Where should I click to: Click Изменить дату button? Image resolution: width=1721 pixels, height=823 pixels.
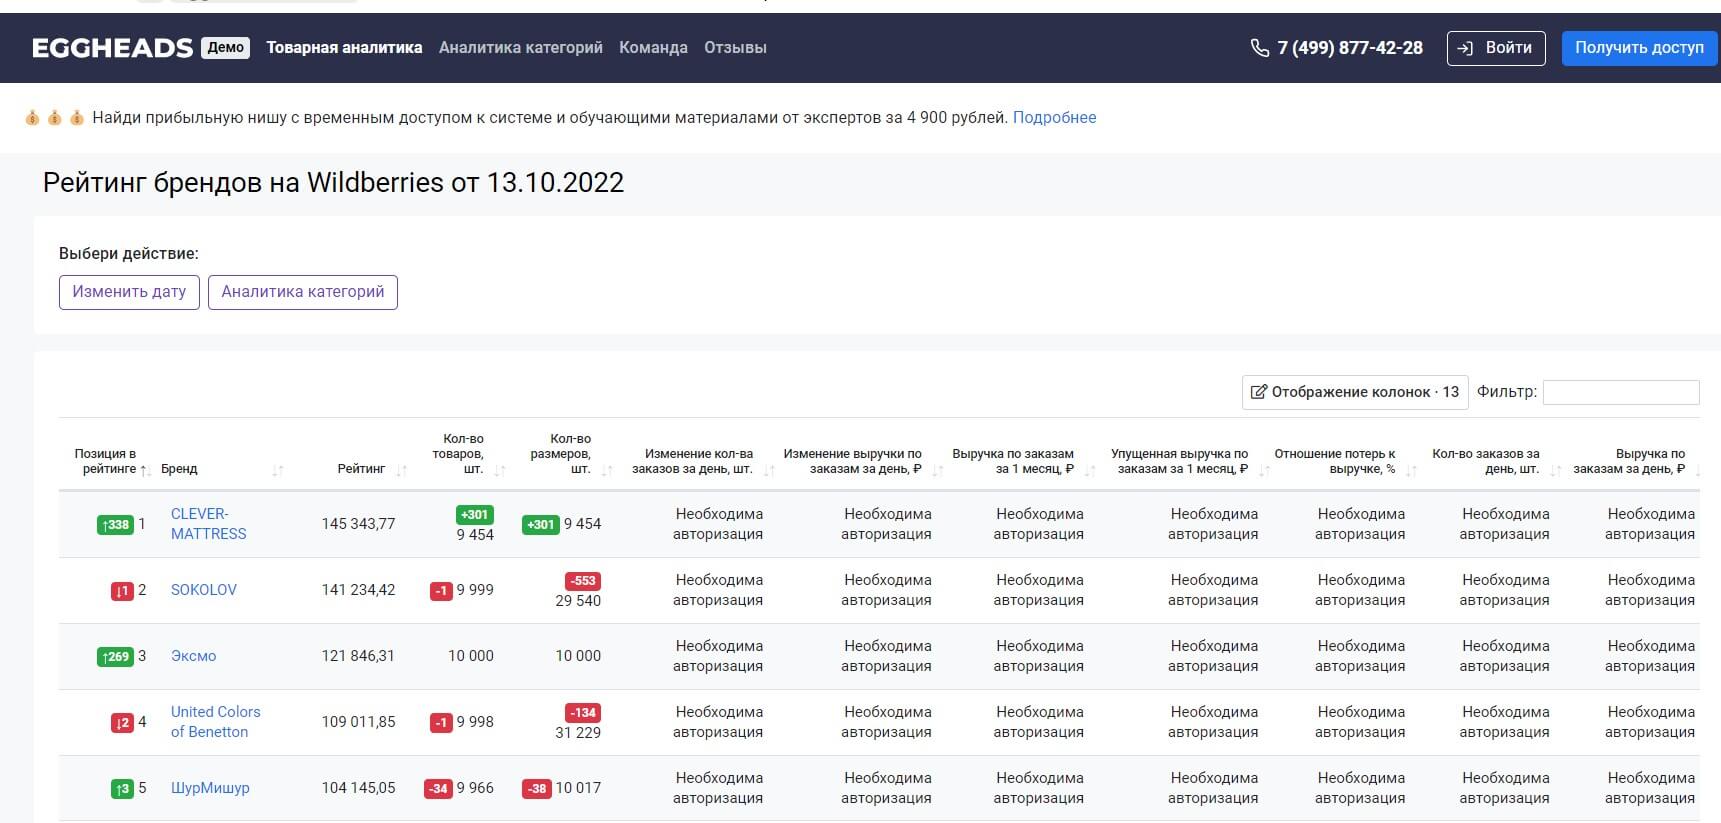[x=129, y=292]
